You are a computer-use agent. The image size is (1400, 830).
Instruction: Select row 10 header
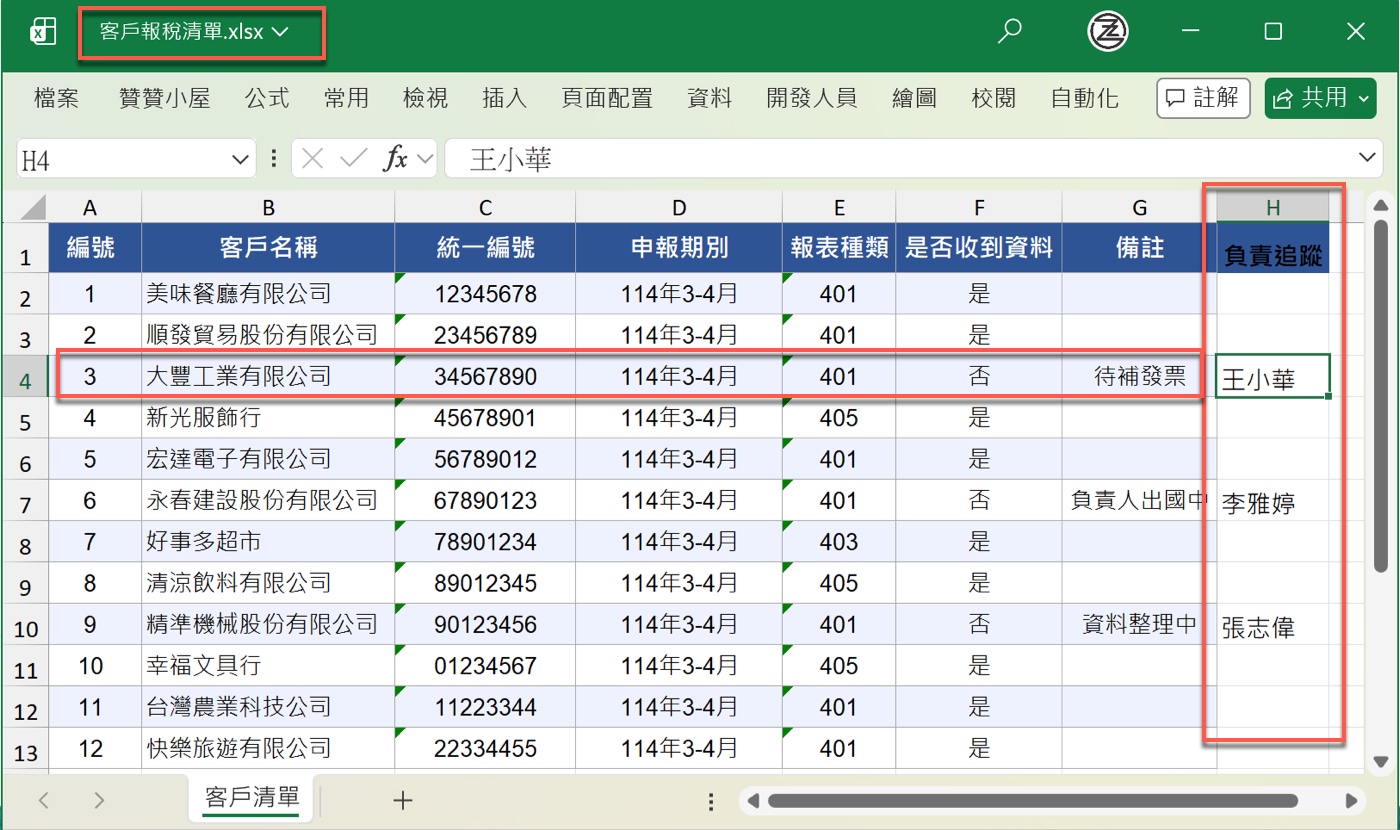[24, 625]
